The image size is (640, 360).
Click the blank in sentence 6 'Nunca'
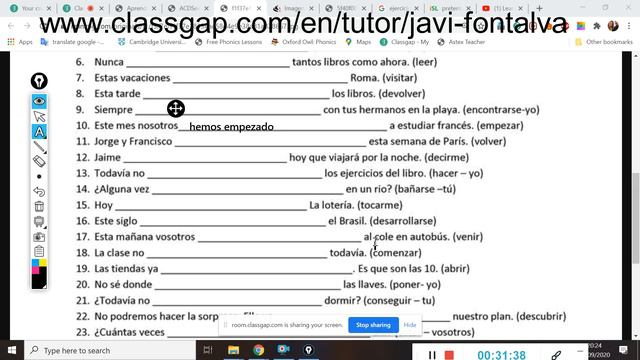click(x=208, y=62)
